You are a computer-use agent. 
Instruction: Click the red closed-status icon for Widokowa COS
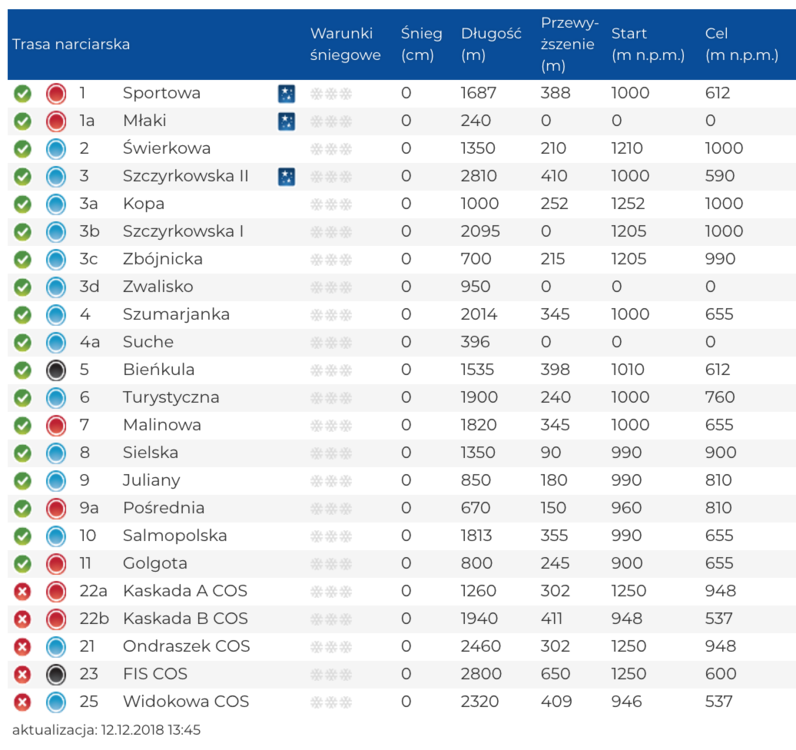[22, 702]
